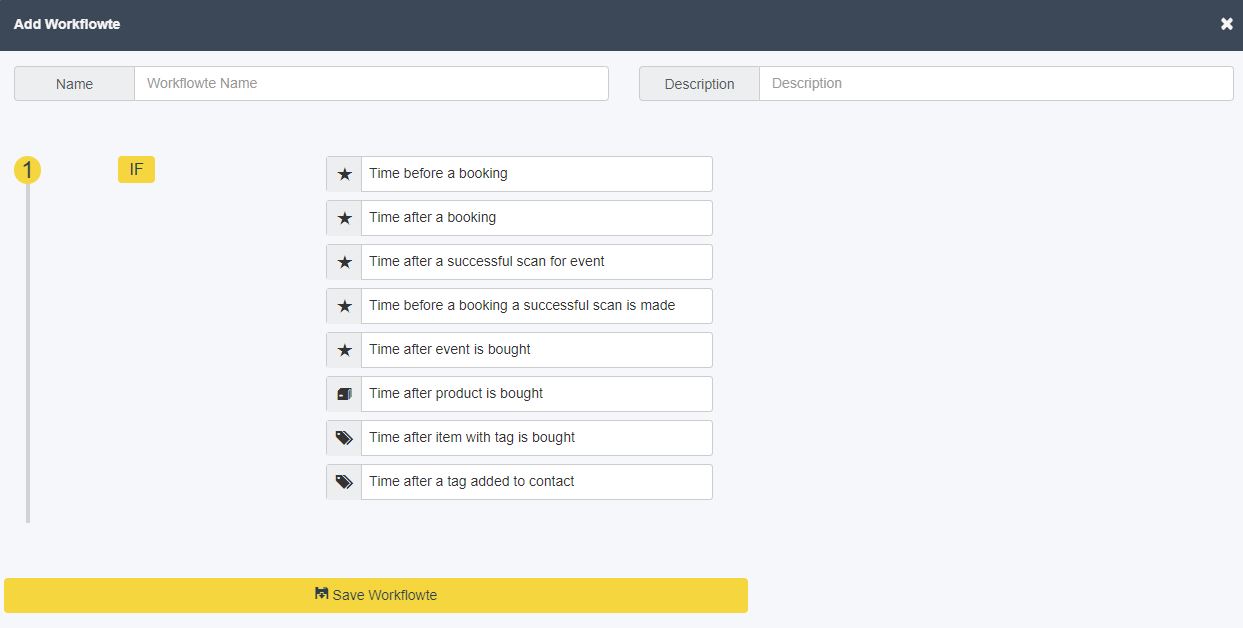Click star icon beside Time after a booking
1243x628 pixels.
click(344, 218)
